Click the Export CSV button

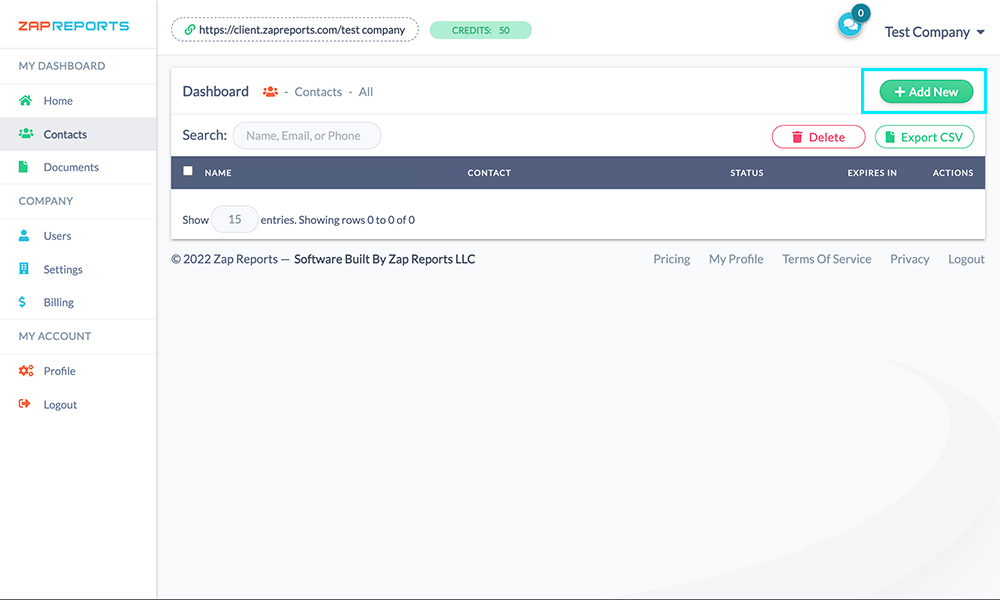coord(924,137)
